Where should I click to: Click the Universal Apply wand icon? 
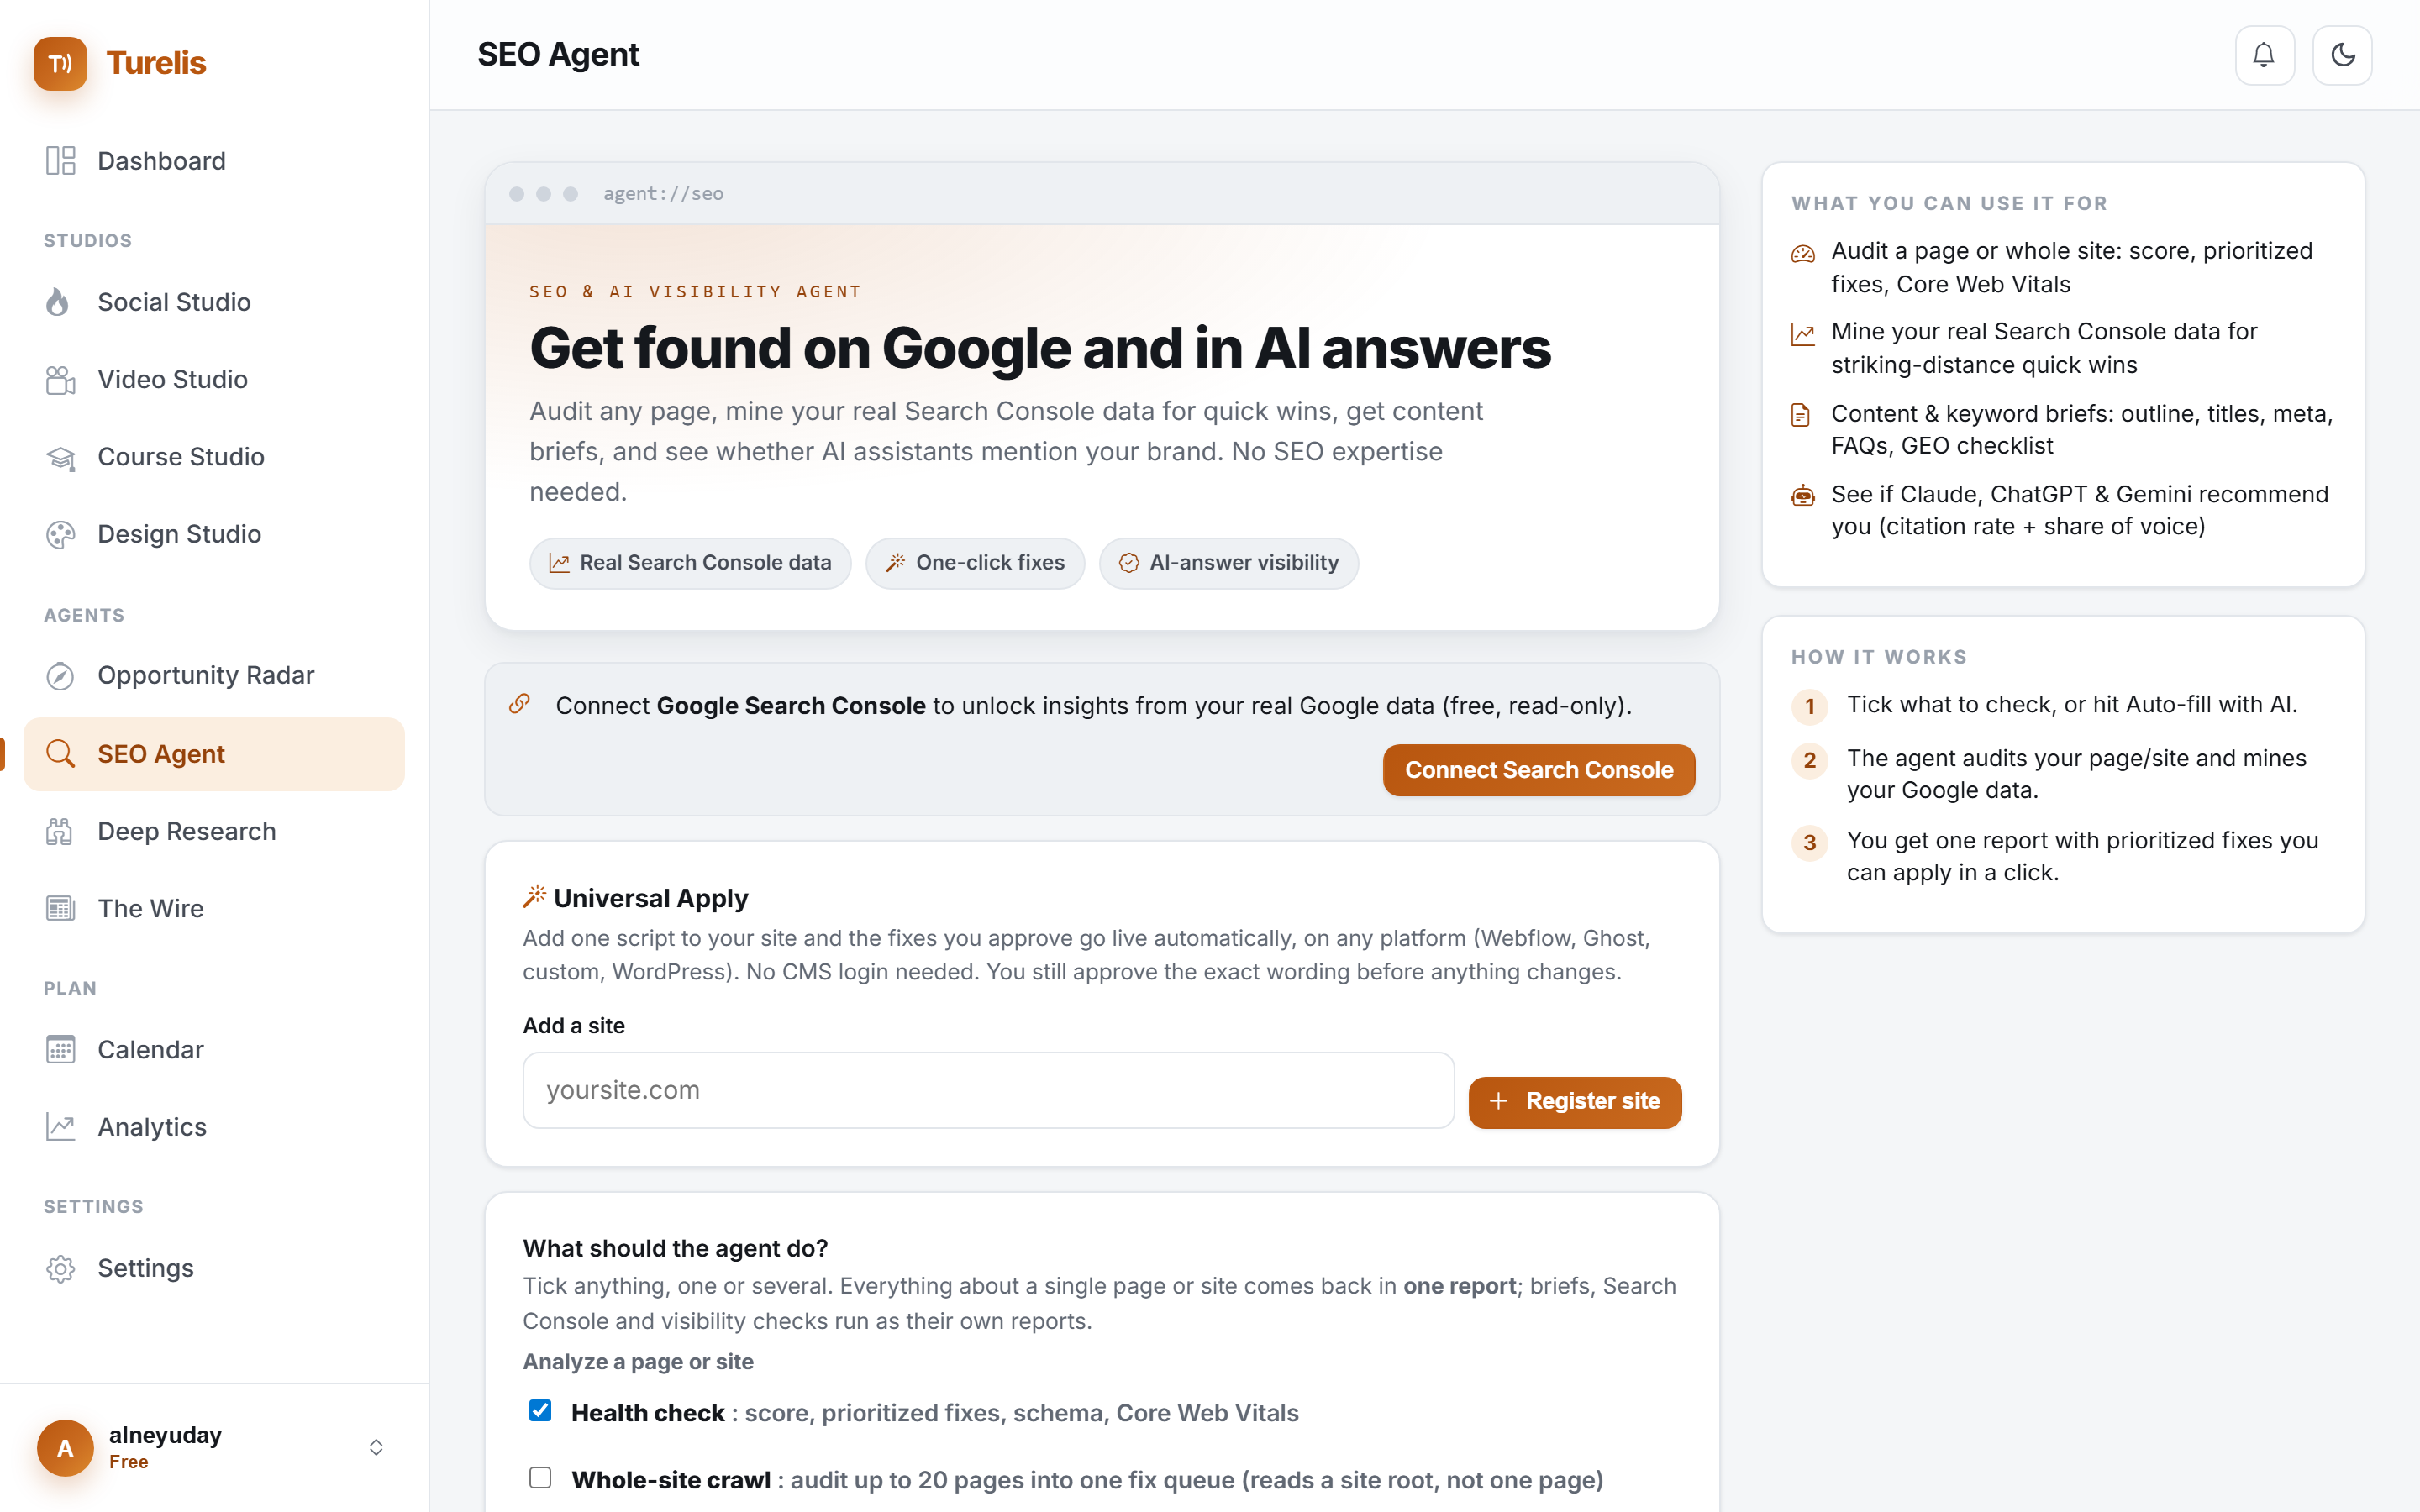[x=535, y=897]
